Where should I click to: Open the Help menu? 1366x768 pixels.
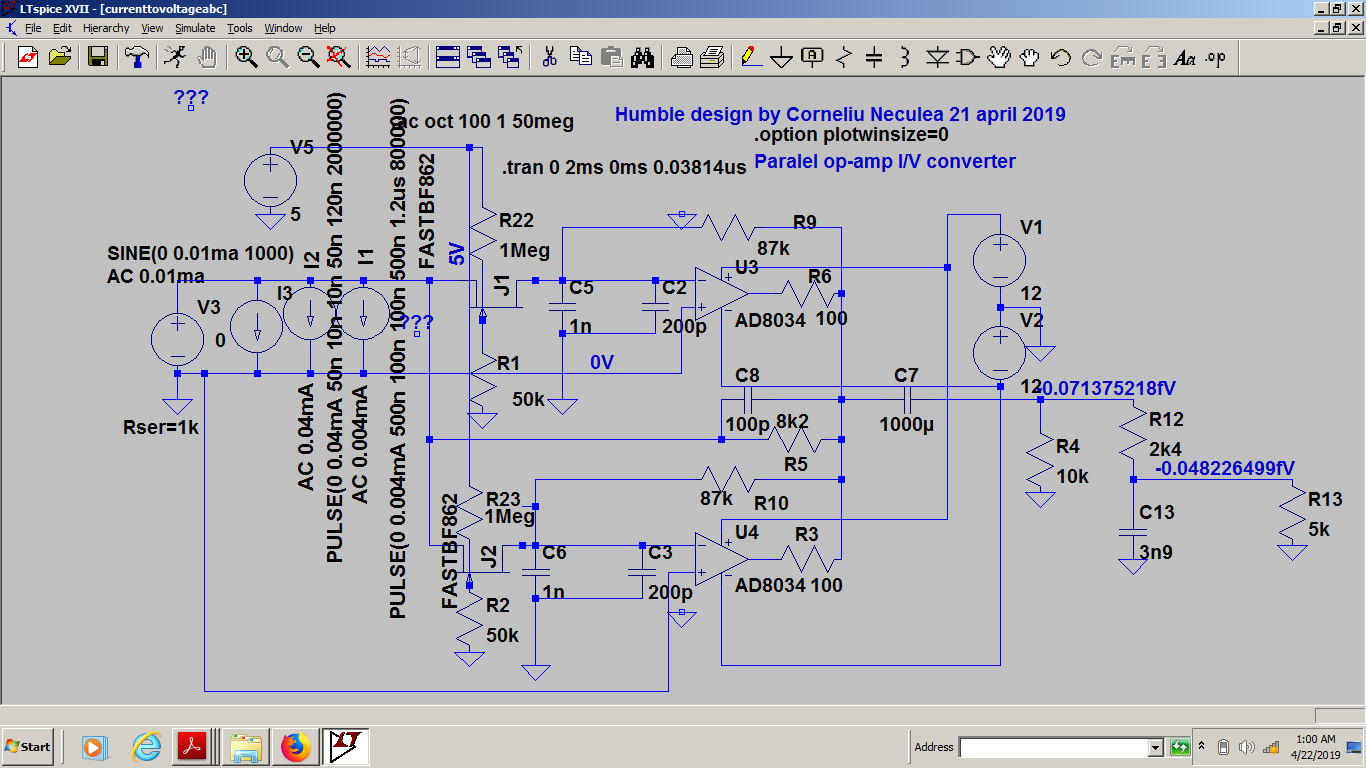pos(325,28)
